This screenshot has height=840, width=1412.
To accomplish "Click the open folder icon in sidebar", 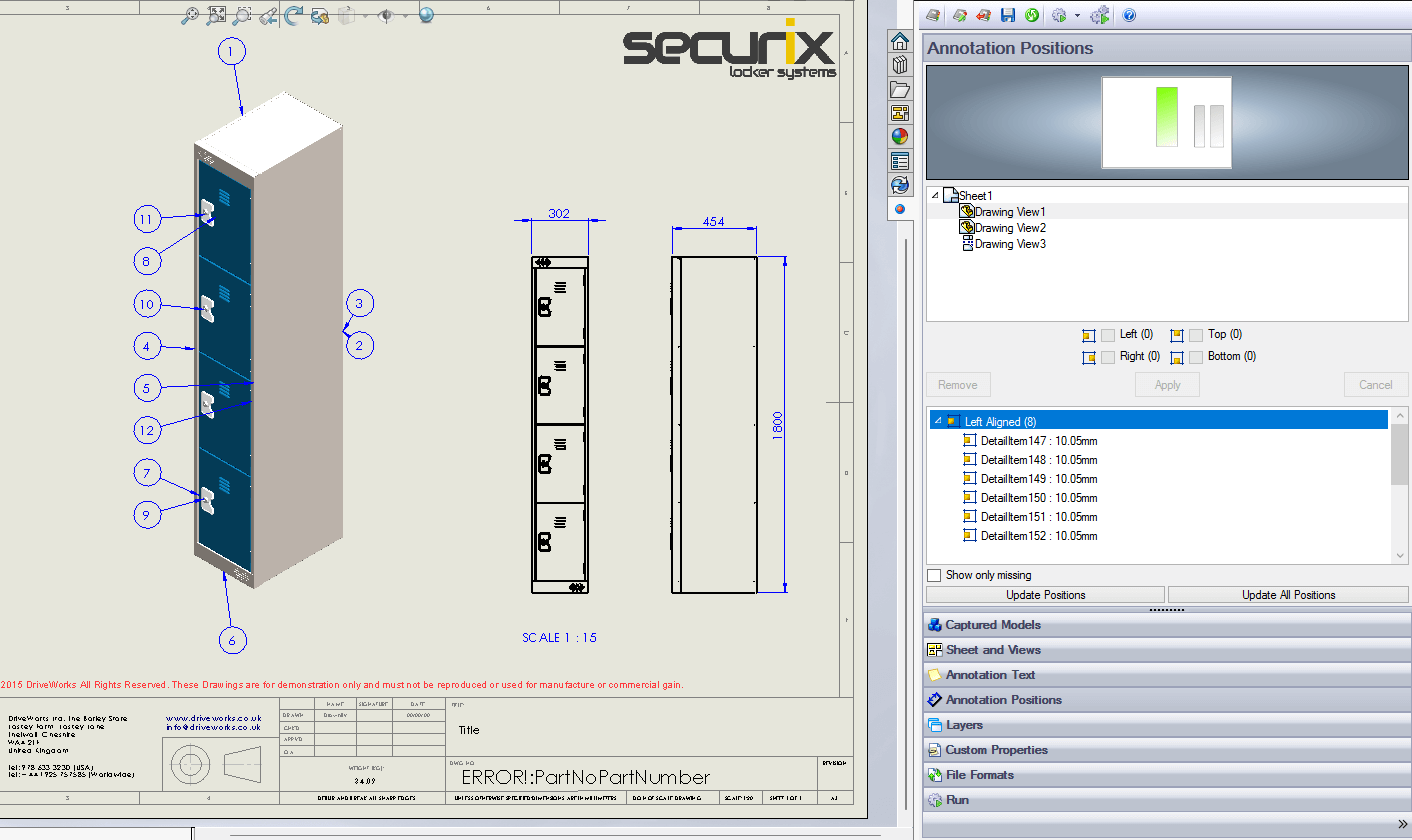I will (x=900, y=89).
